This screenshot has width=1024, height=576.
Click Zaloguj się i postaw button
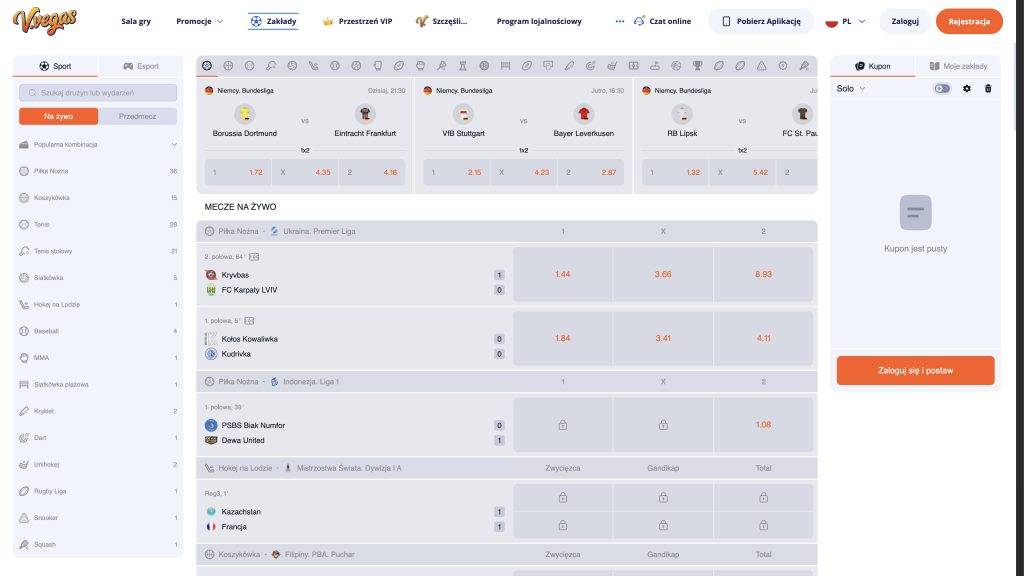click(x=916, y=370)
